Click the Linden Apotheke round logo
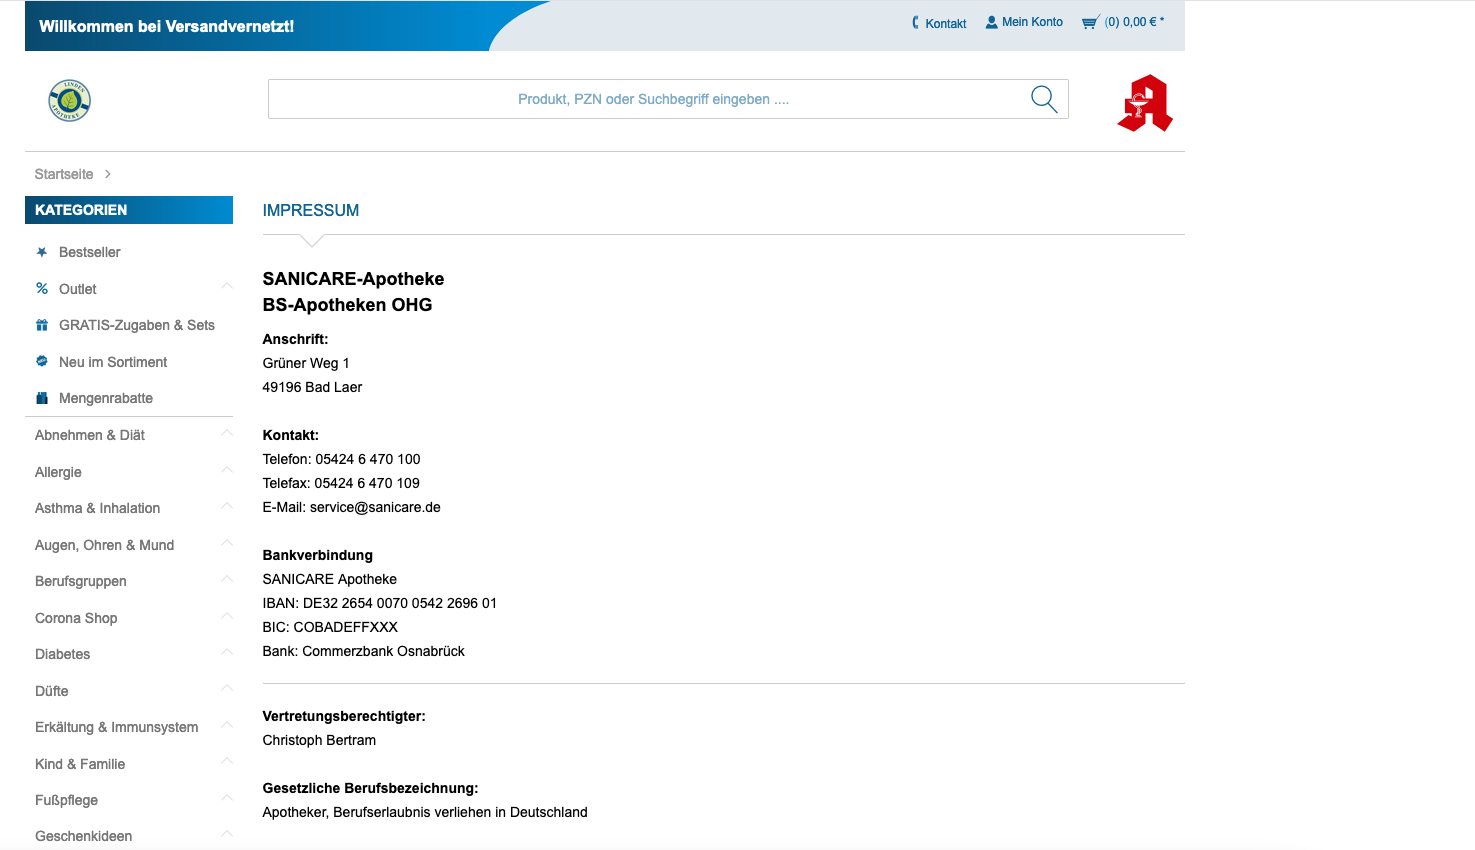Viewport: 1475px width, 850px height. (70, 101)
